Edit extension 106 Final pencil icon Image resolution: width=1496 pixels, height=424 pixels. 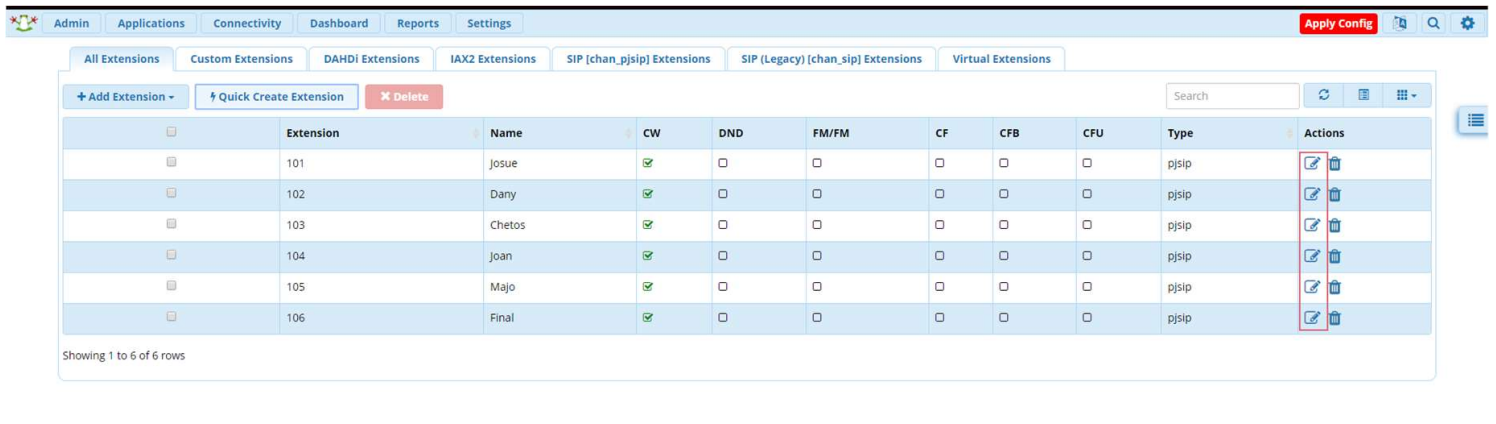point(1312,318)
